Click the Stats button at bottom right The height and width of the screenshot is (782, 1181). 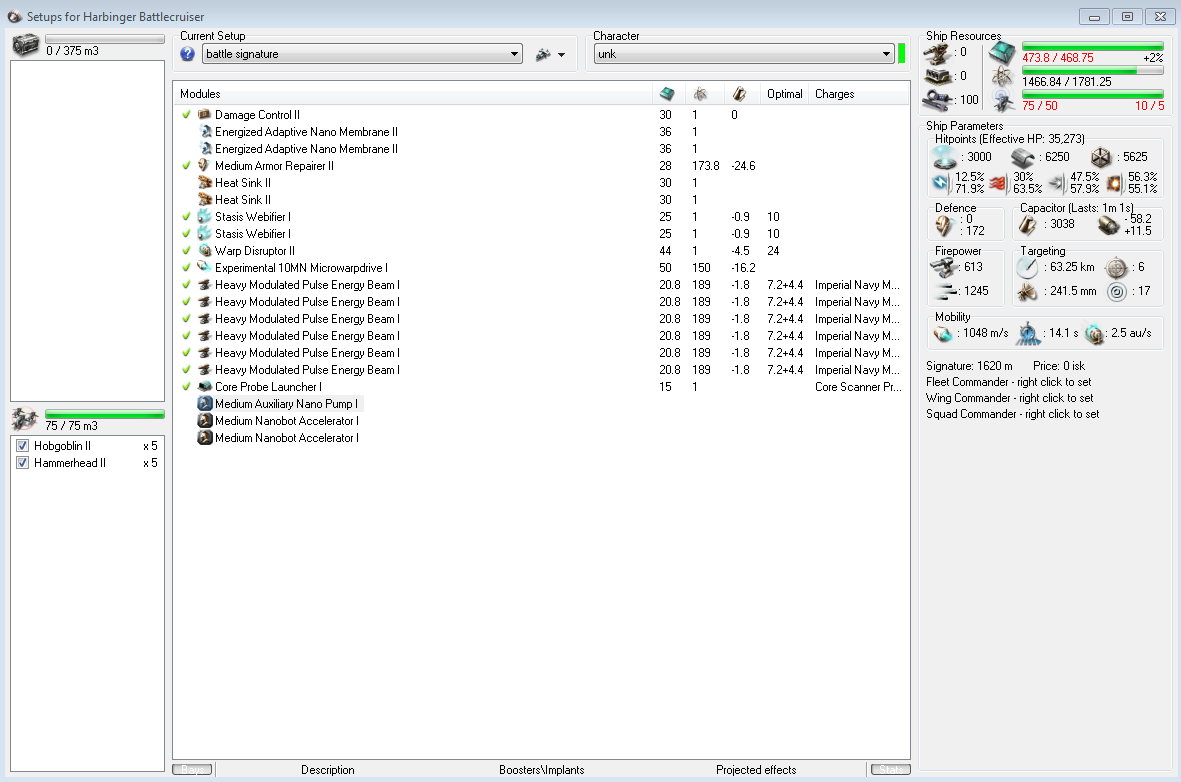(891, 769)
